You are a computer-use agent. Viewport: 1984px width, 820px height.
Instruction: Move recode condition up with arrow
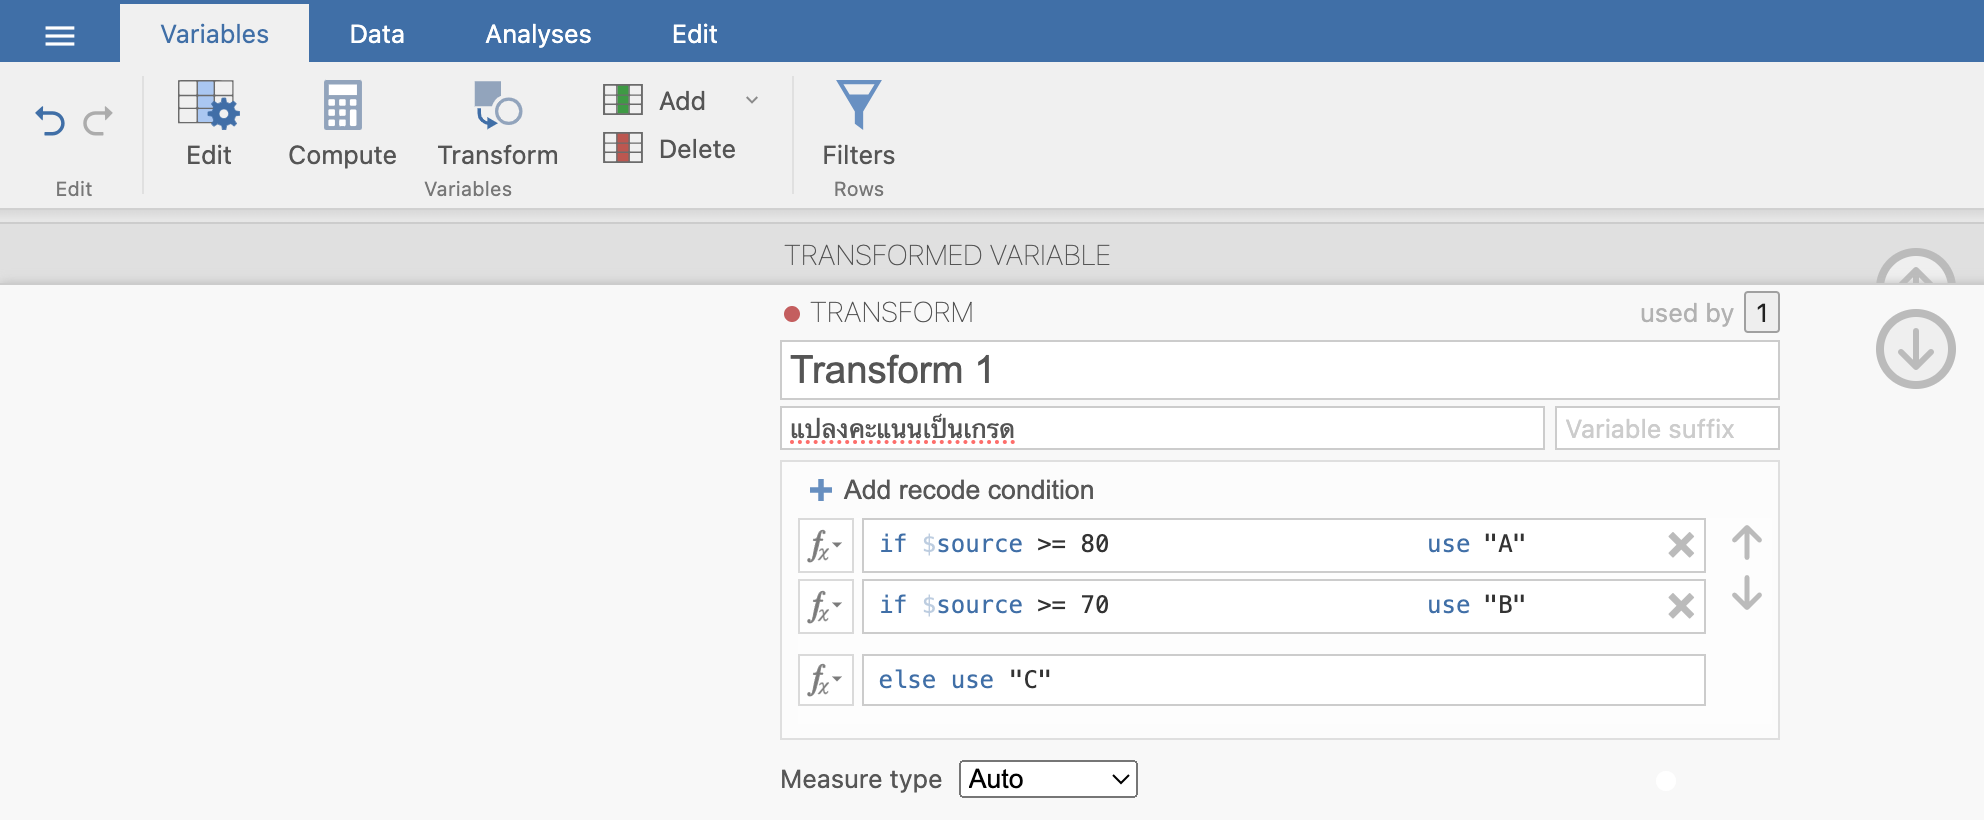(x=1747, y=543)
